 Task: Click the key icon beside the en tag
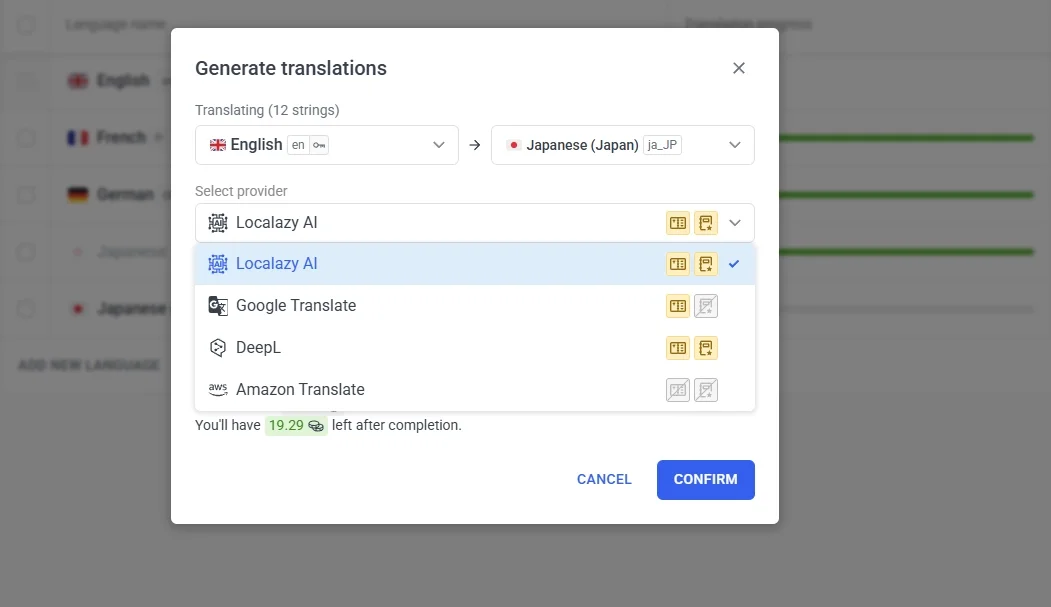coord(319,145)
